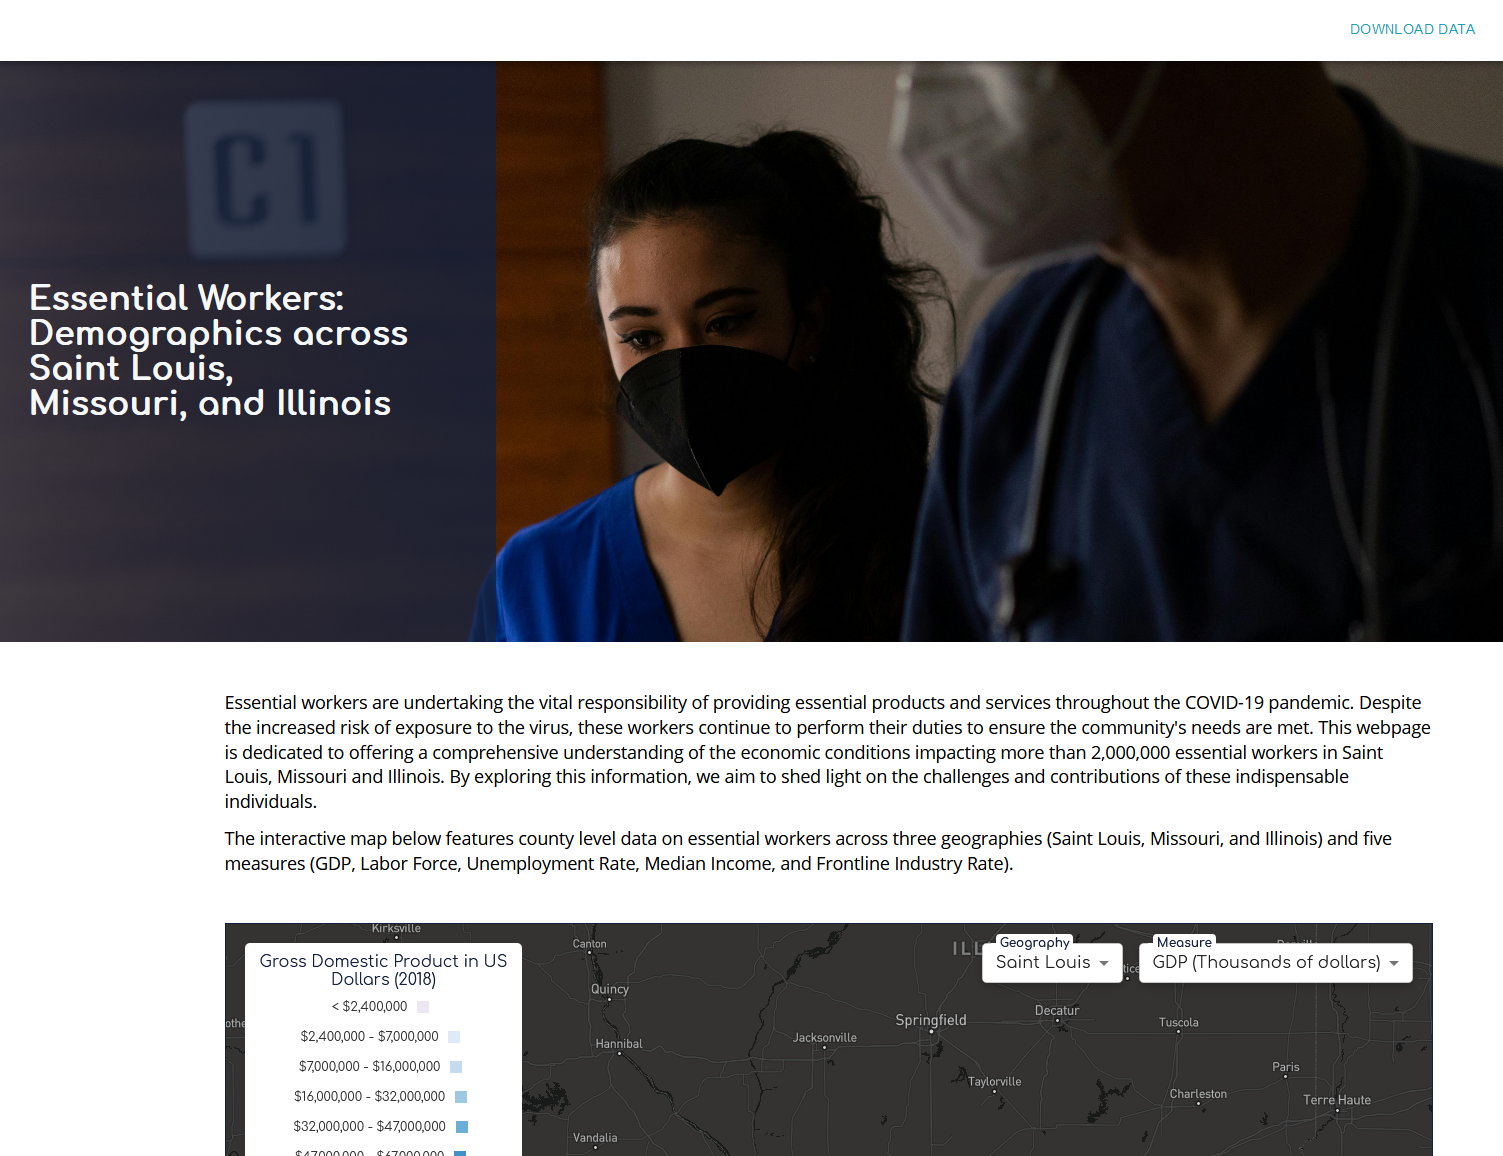Viewport: 1503px width, 1156px height.
Task: Select the $2,400,000 - $7,000,000 legend swatch
Action: pyautogui.click(x=454, y=1037)
